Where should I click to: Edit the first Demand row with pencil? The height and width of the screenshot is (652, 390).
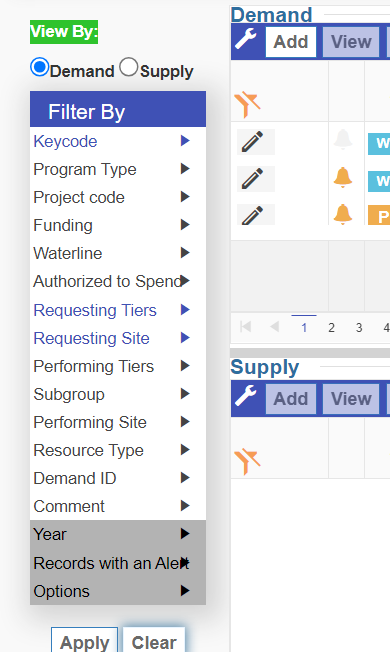click(252, 142)
